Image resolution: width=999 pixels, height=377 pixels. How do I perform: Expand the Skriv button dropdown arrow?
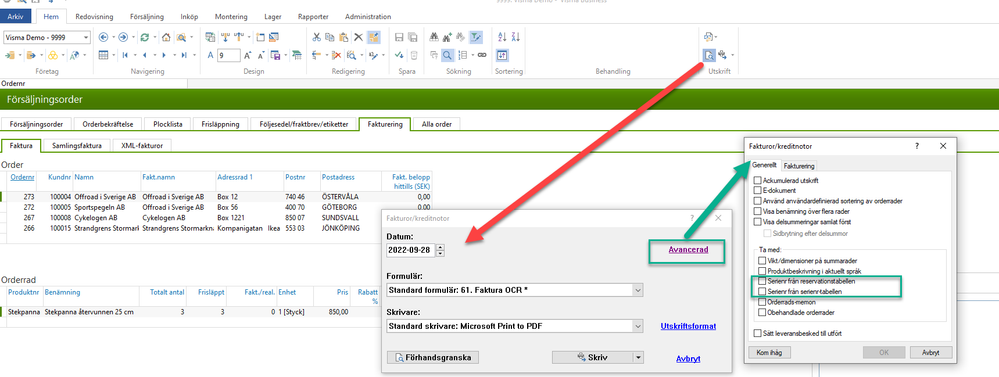pyautogui.click(x=637, y=357)
